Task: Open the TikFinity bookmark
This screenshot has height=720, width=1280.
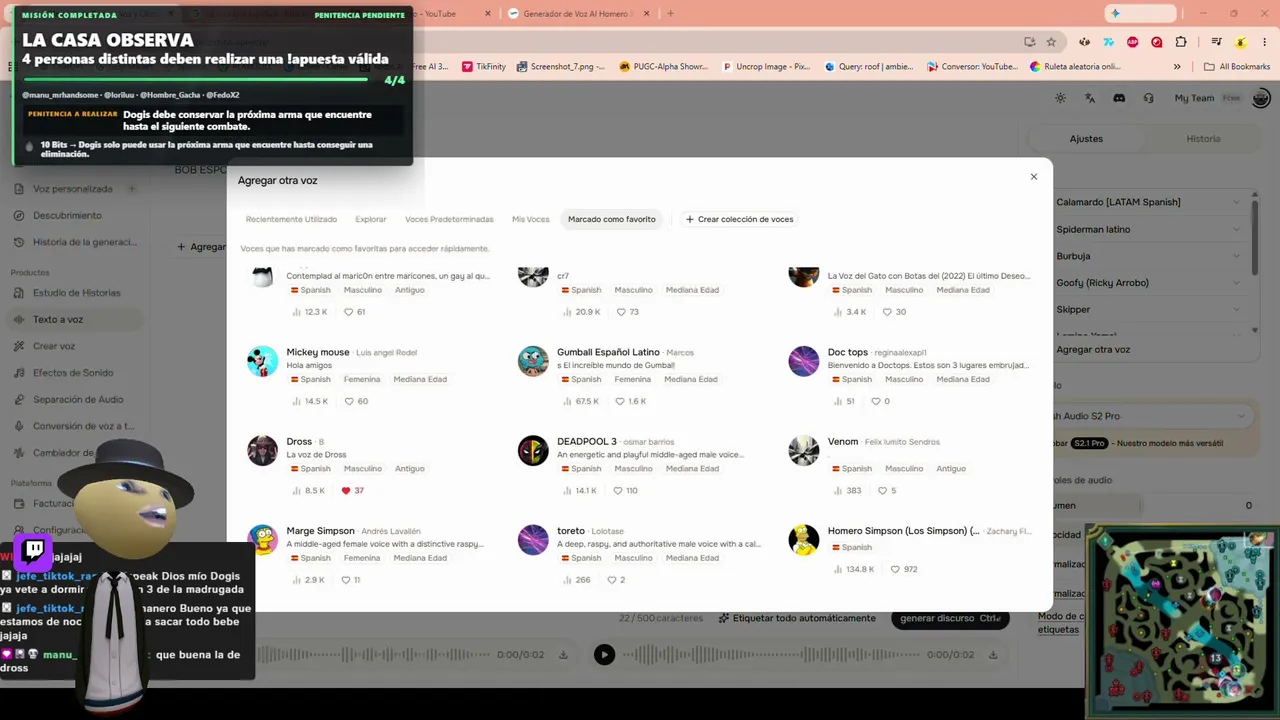Action: click(x=484, y=67)
